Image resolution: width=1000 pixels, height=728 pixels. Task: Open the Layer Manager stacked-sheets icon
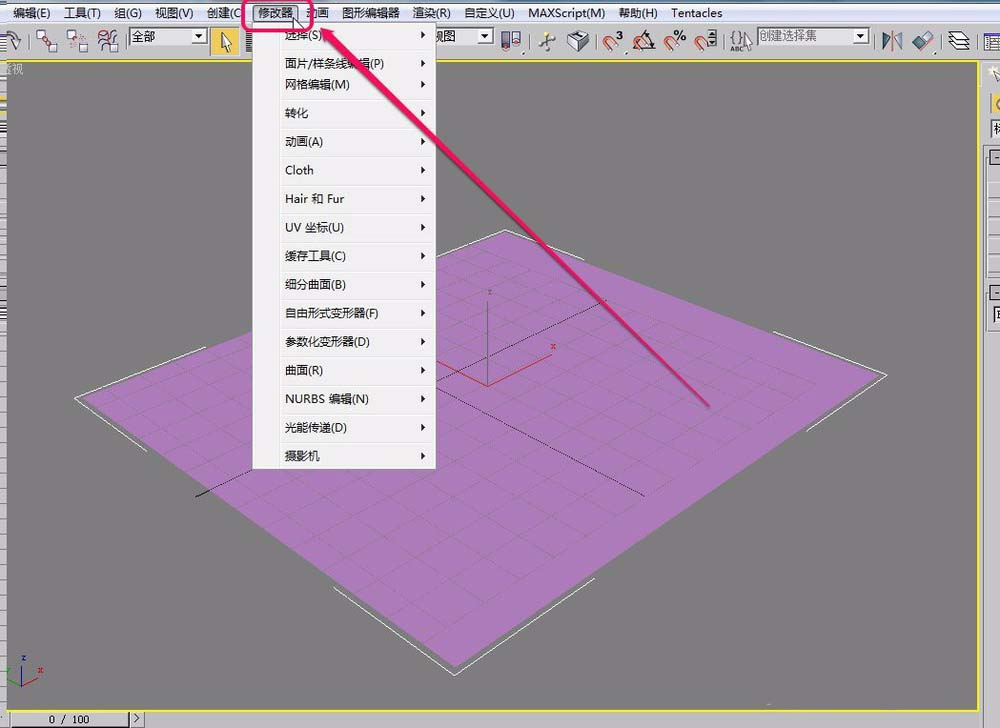(x=959, y=40)
